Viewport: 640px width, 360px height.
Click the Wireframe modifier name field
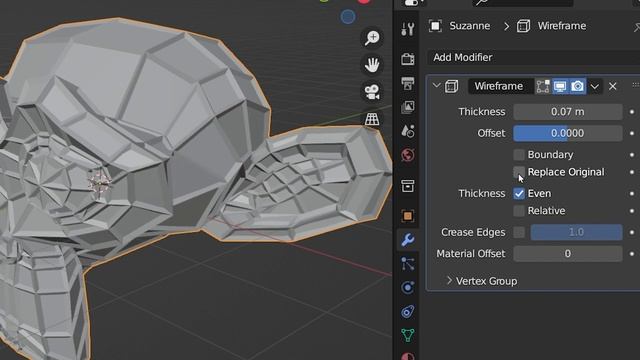500,86
